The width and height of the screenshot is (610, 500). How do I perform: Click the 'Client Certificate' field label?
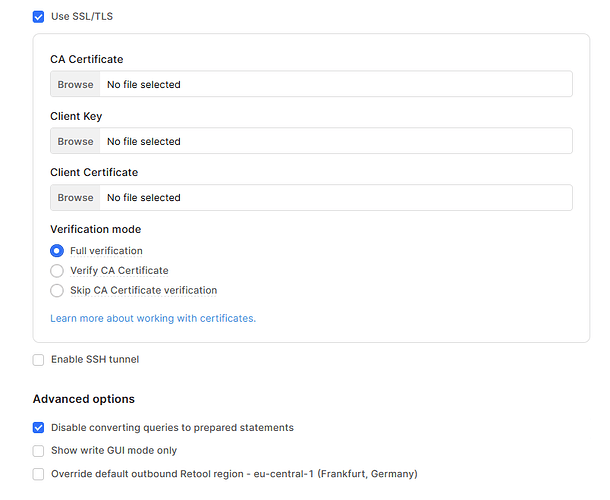(x=94, y=173)
